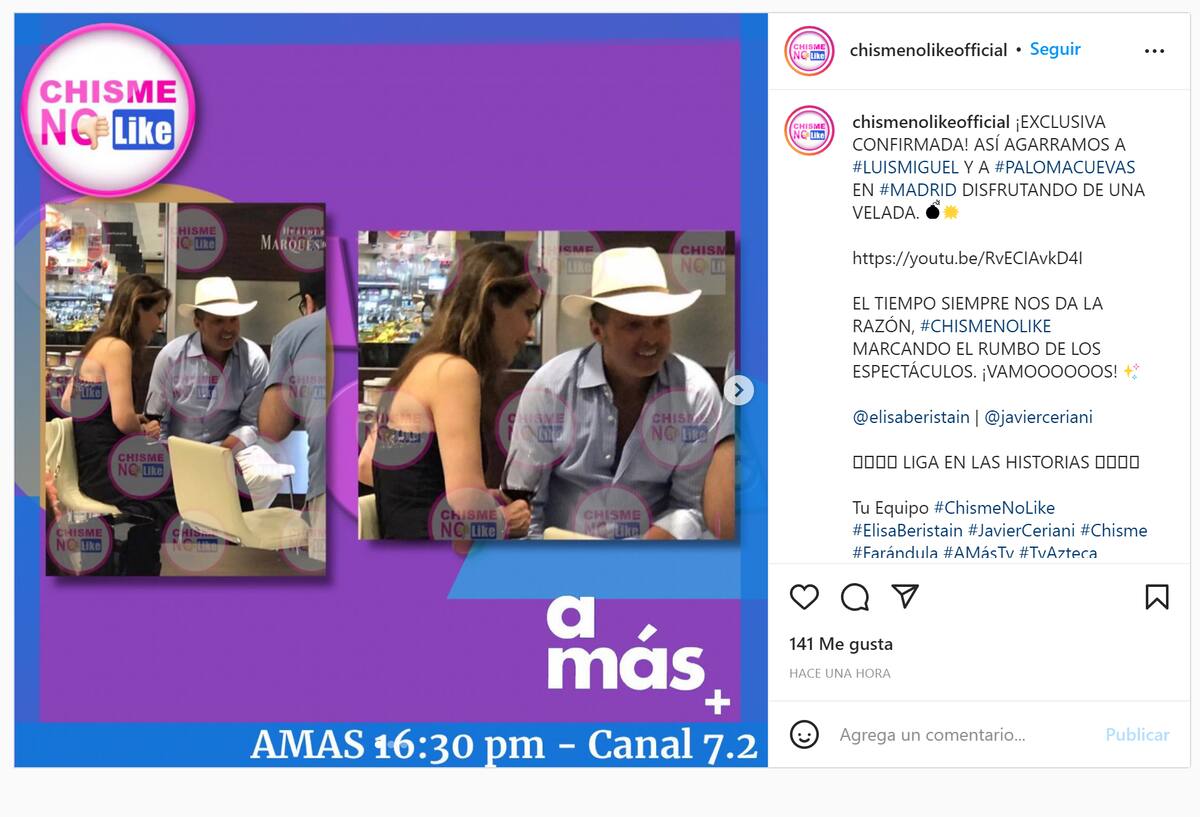Open comments via speech bubble icon
This screenshot has height=817, width=1200.
(855, 597)
